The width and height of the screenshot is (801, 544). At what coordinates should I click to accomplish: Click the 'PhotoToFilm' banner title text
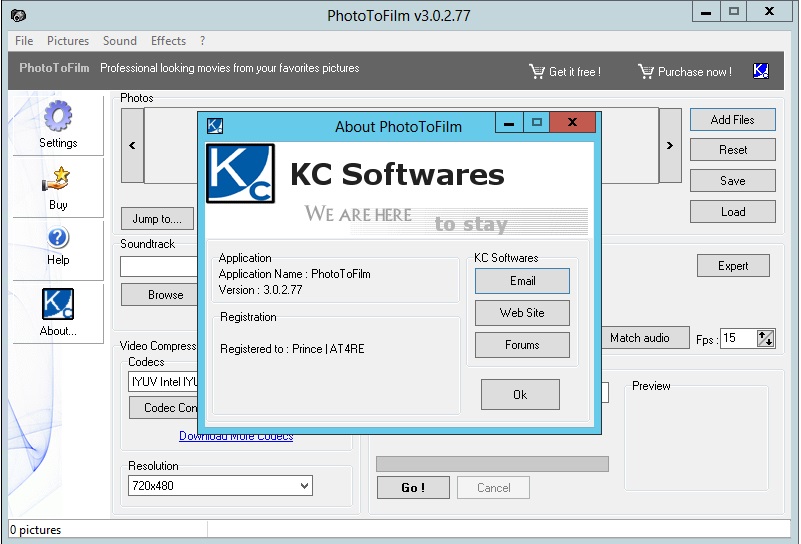coord(54,68)
